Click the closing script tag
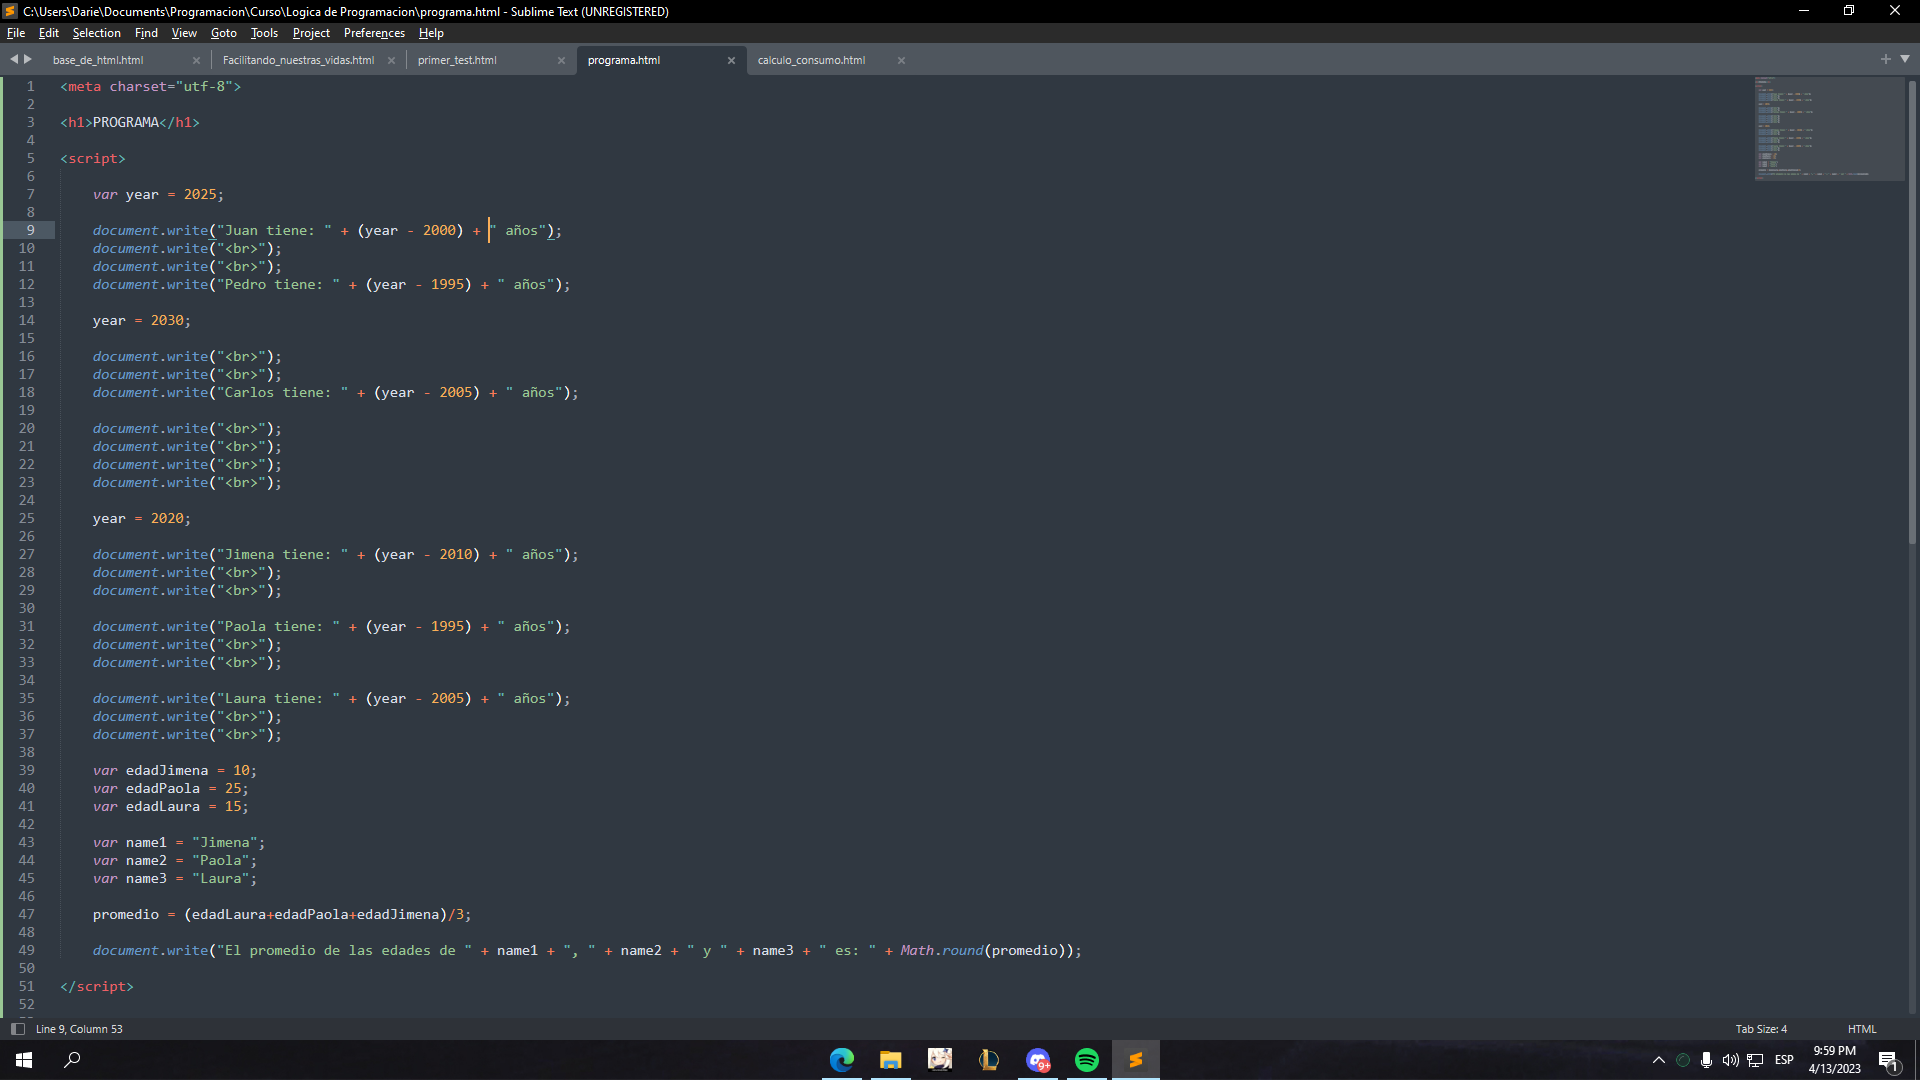 coord(97,986)
